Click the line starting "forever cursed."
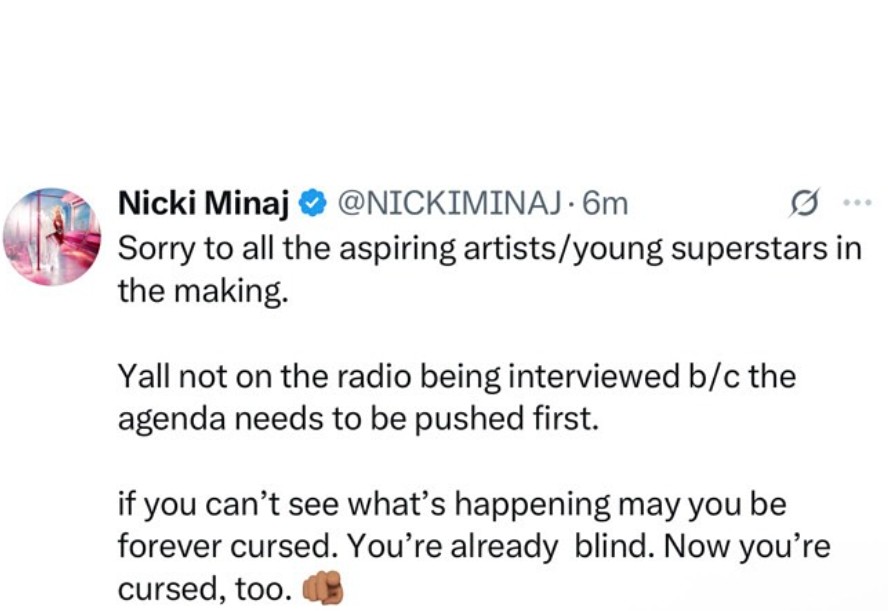This screenshot has height=611, width=888. click(474, 548)
